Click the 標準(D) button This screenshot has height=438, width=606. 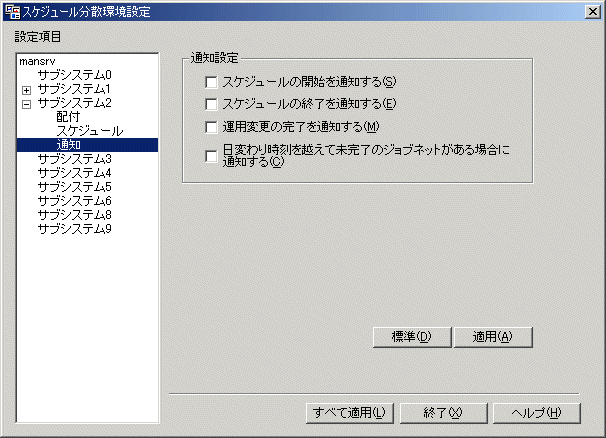412,337
